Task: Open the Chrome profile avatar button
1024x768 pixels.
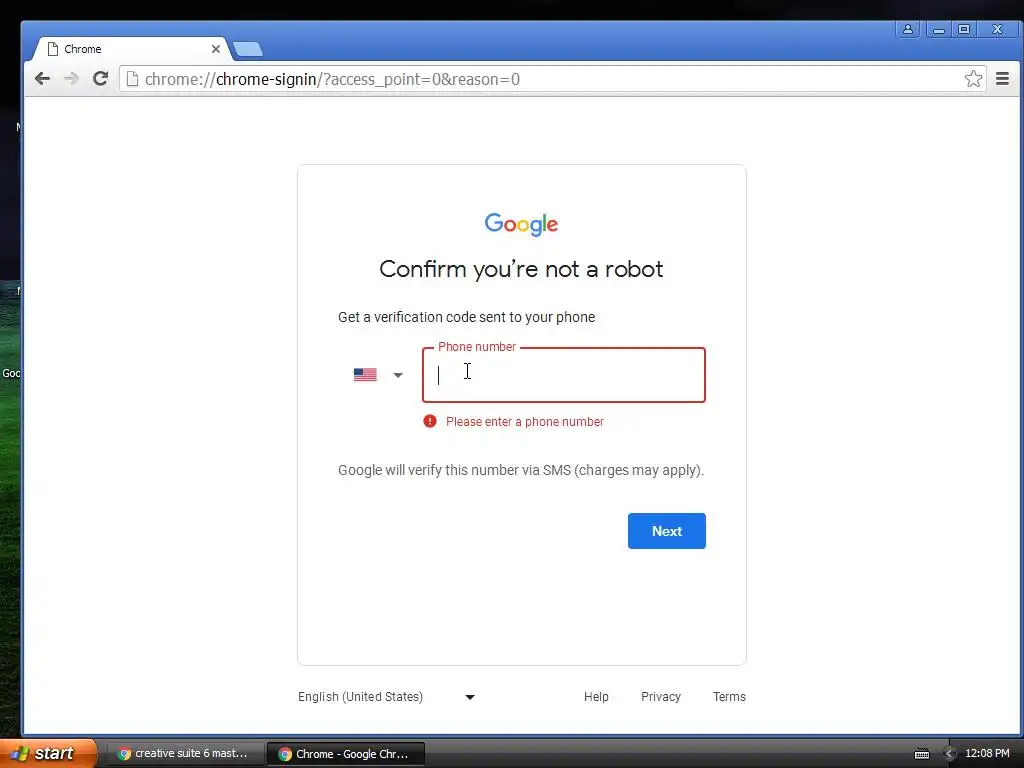Action: click(x=908, y=29)
